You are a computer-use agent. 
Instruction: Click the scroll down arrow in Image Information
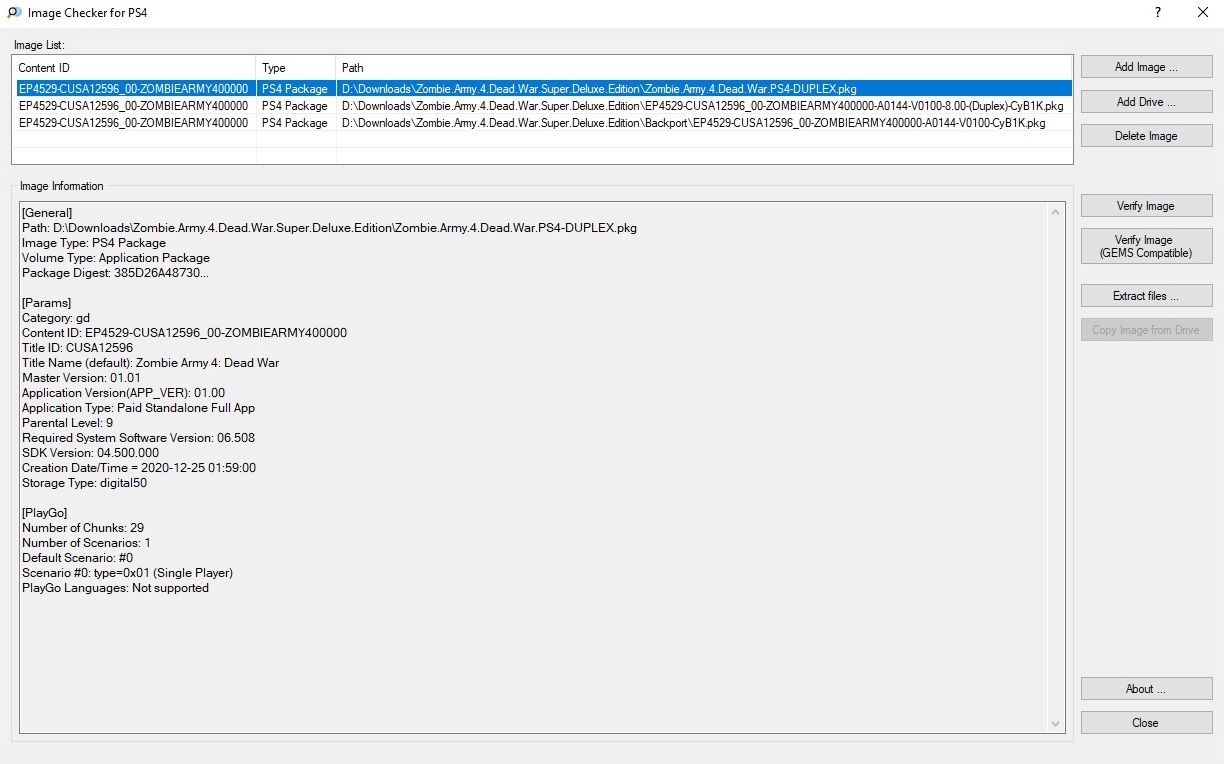[x=1056, y=723]
